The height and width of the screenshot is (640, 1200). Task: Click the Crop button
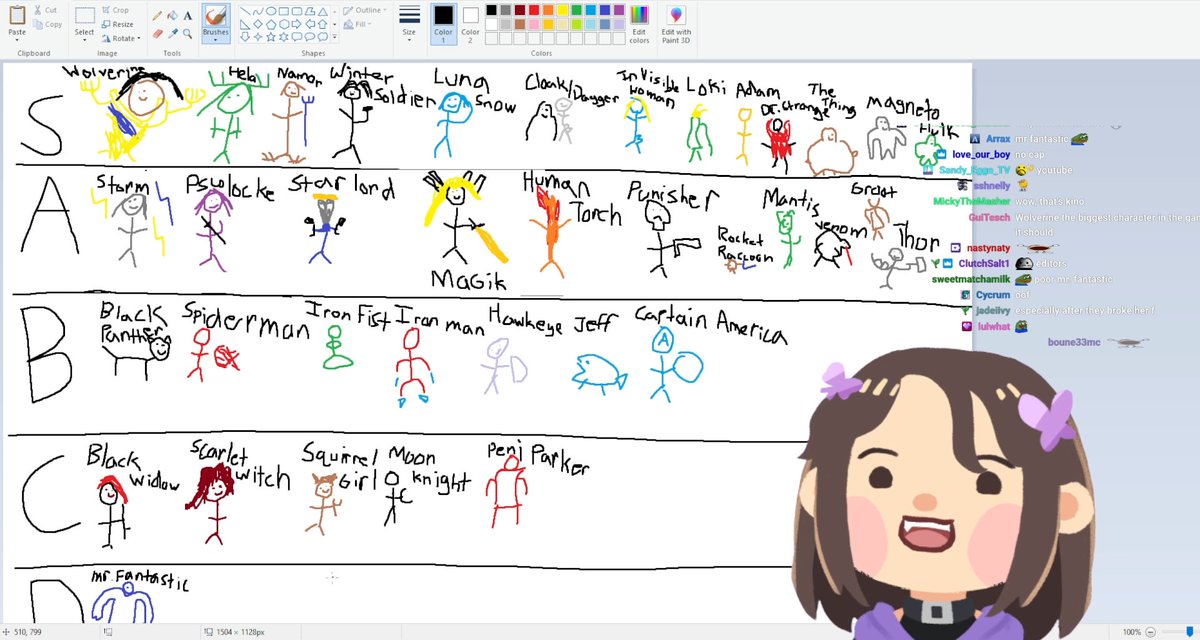pos(114,10)
